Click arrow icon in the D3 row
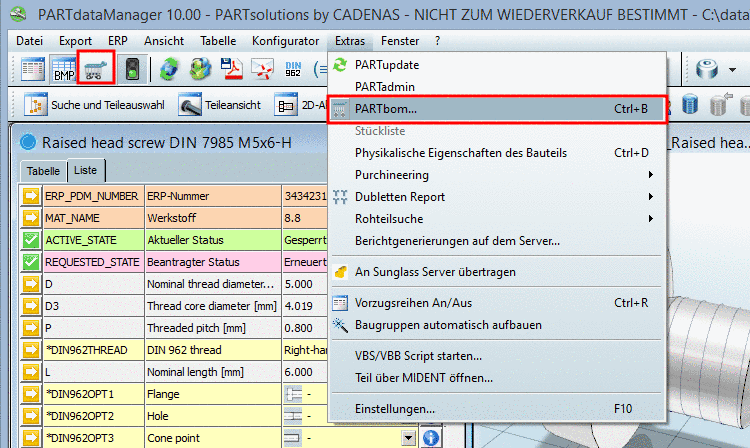 tap(31, 306)
